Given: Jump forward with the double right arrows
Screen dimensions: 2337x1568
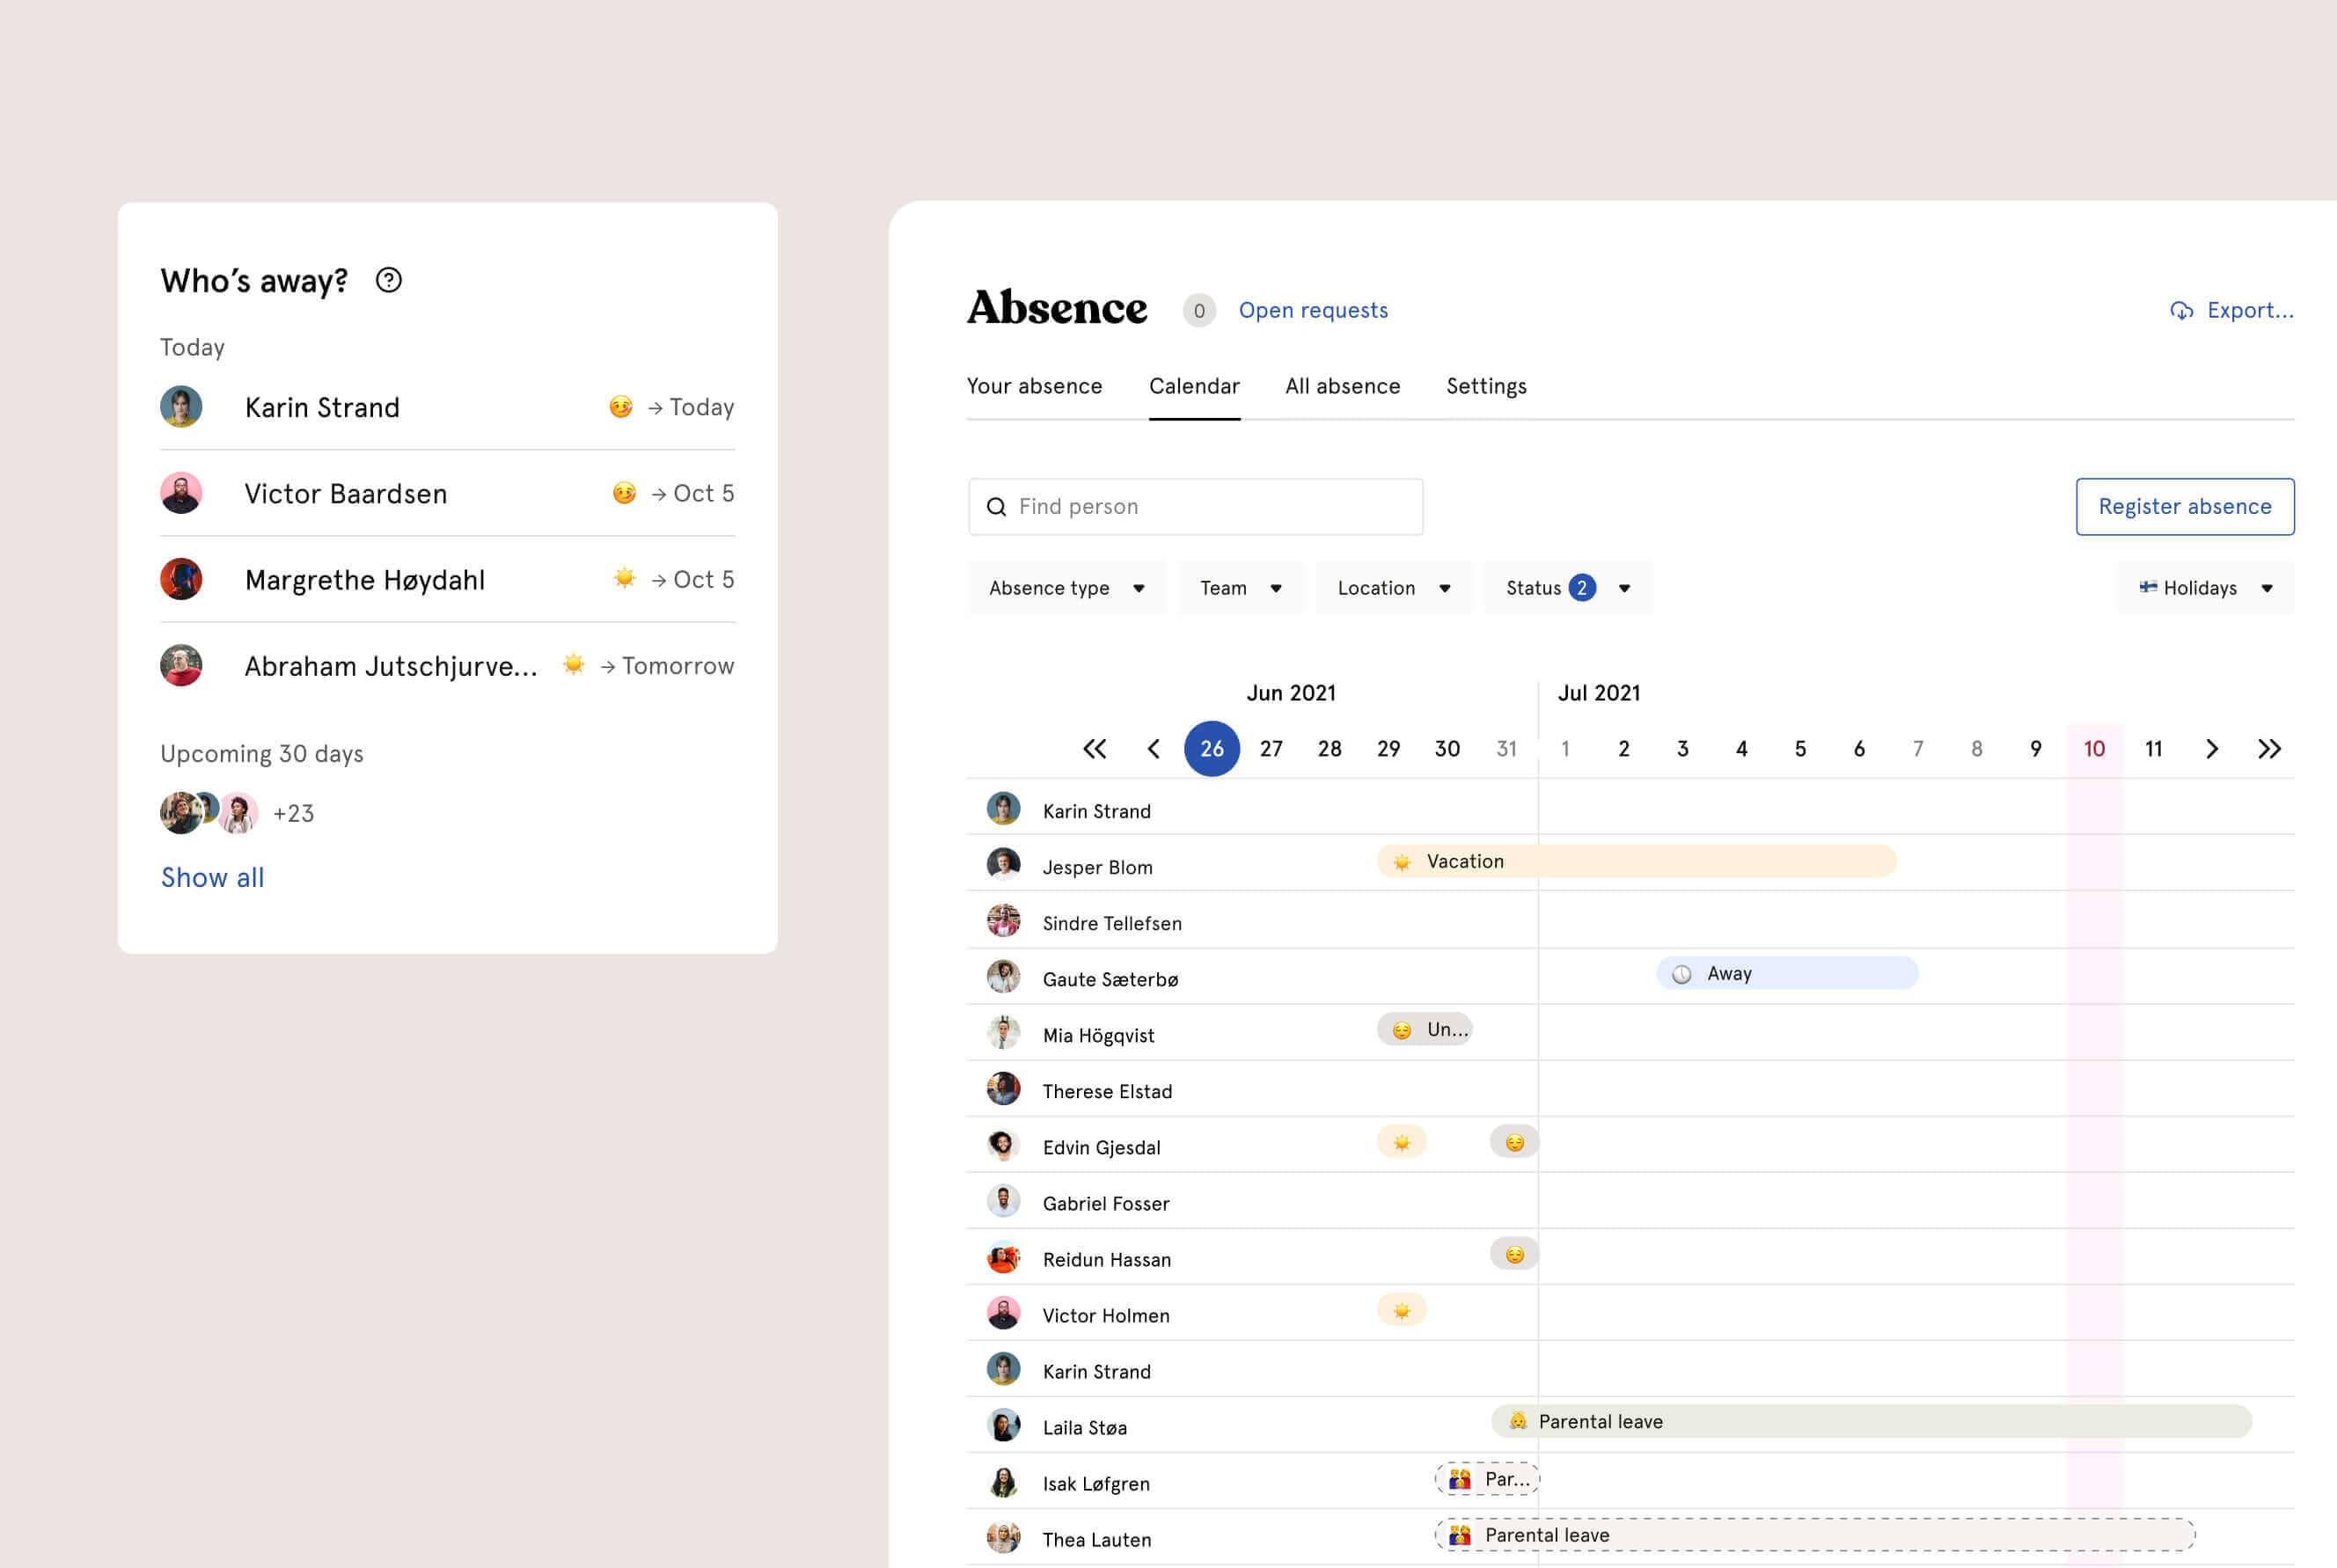Looking at the screenshot, I should (x=2269, y=749).
